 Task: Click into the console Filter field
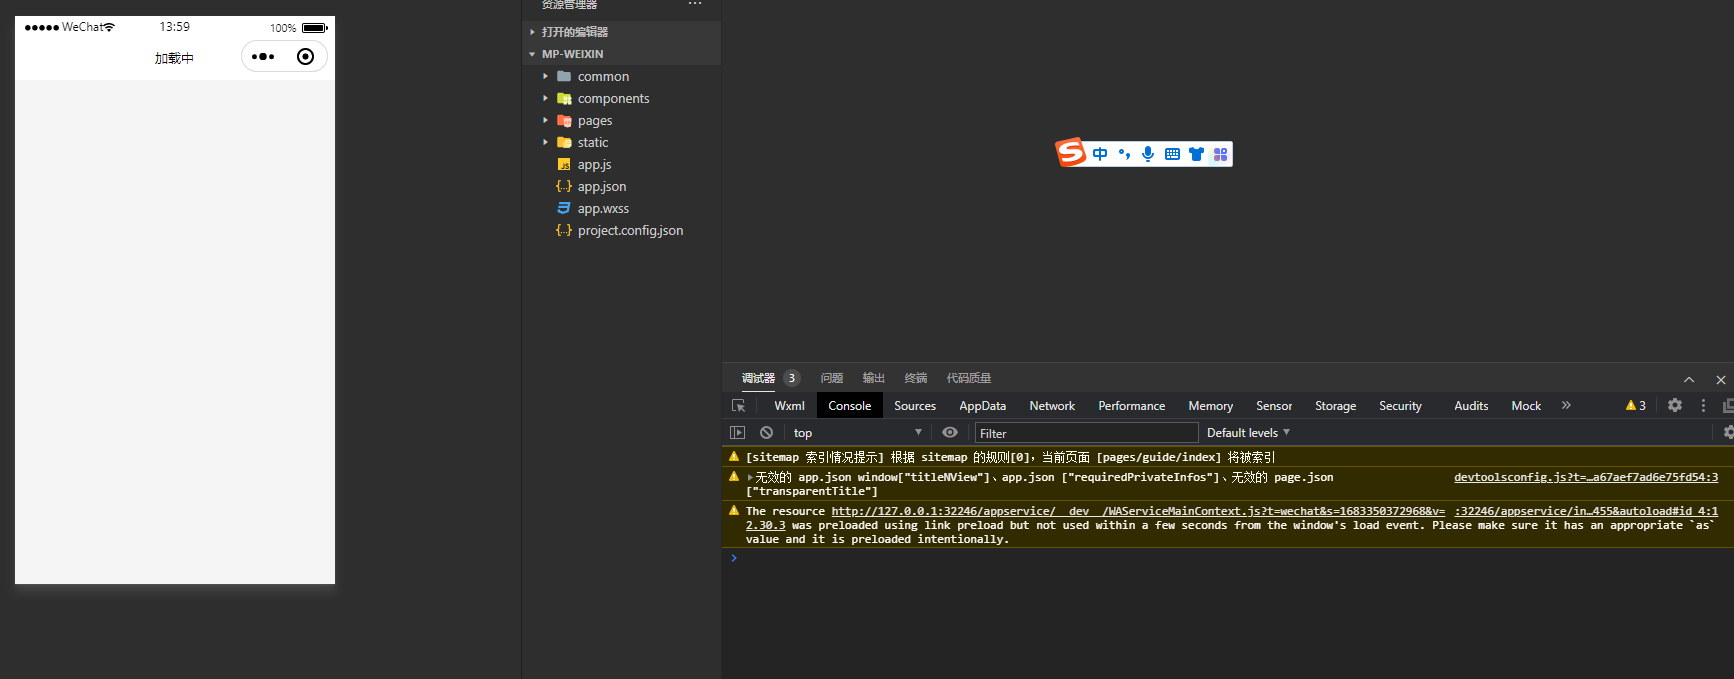(x=1086, y=433)
